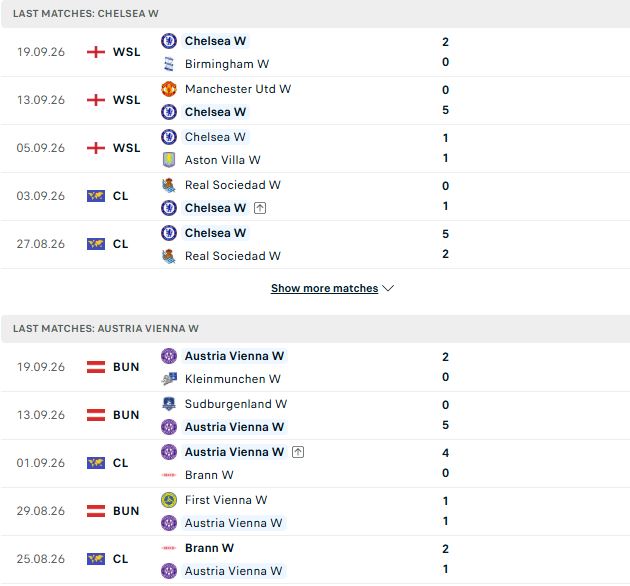Click the Aston Villa W club crest
630x586 pixels.
pos(169,160)
